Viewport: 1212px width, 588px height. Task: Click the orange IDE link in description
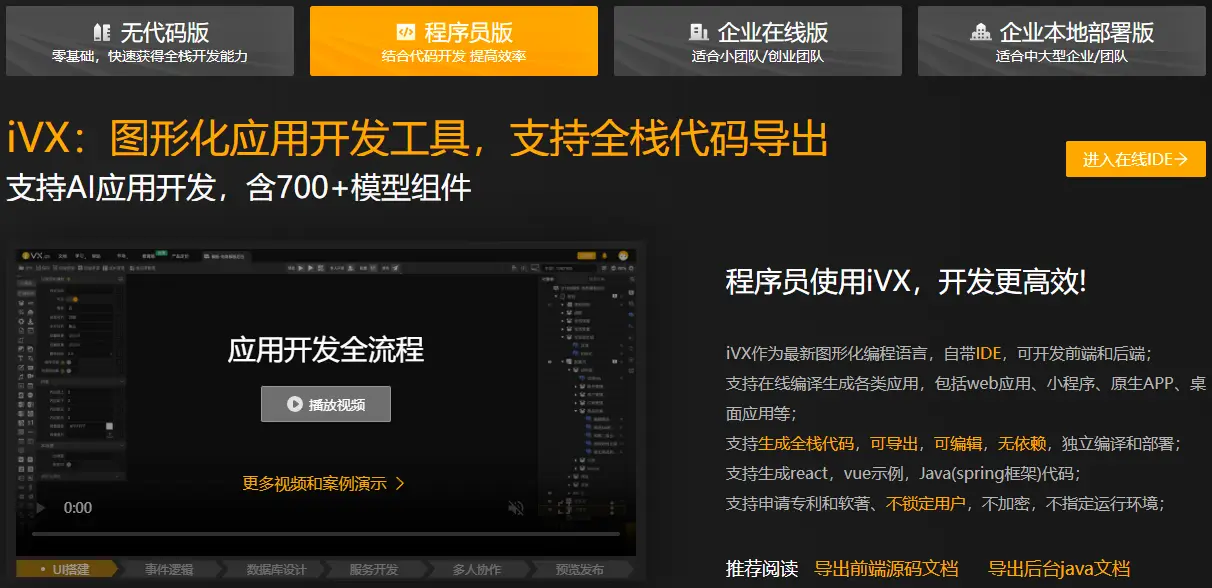pos(988,353)
